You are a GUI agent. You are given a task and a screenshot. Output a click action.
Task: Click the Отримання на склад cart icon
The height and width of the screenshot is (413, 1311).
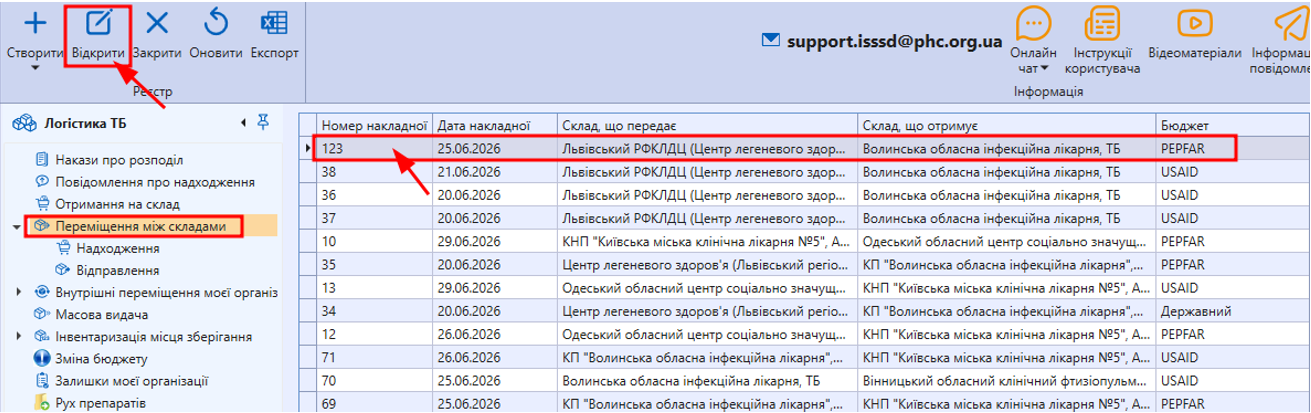click(42, 204)
